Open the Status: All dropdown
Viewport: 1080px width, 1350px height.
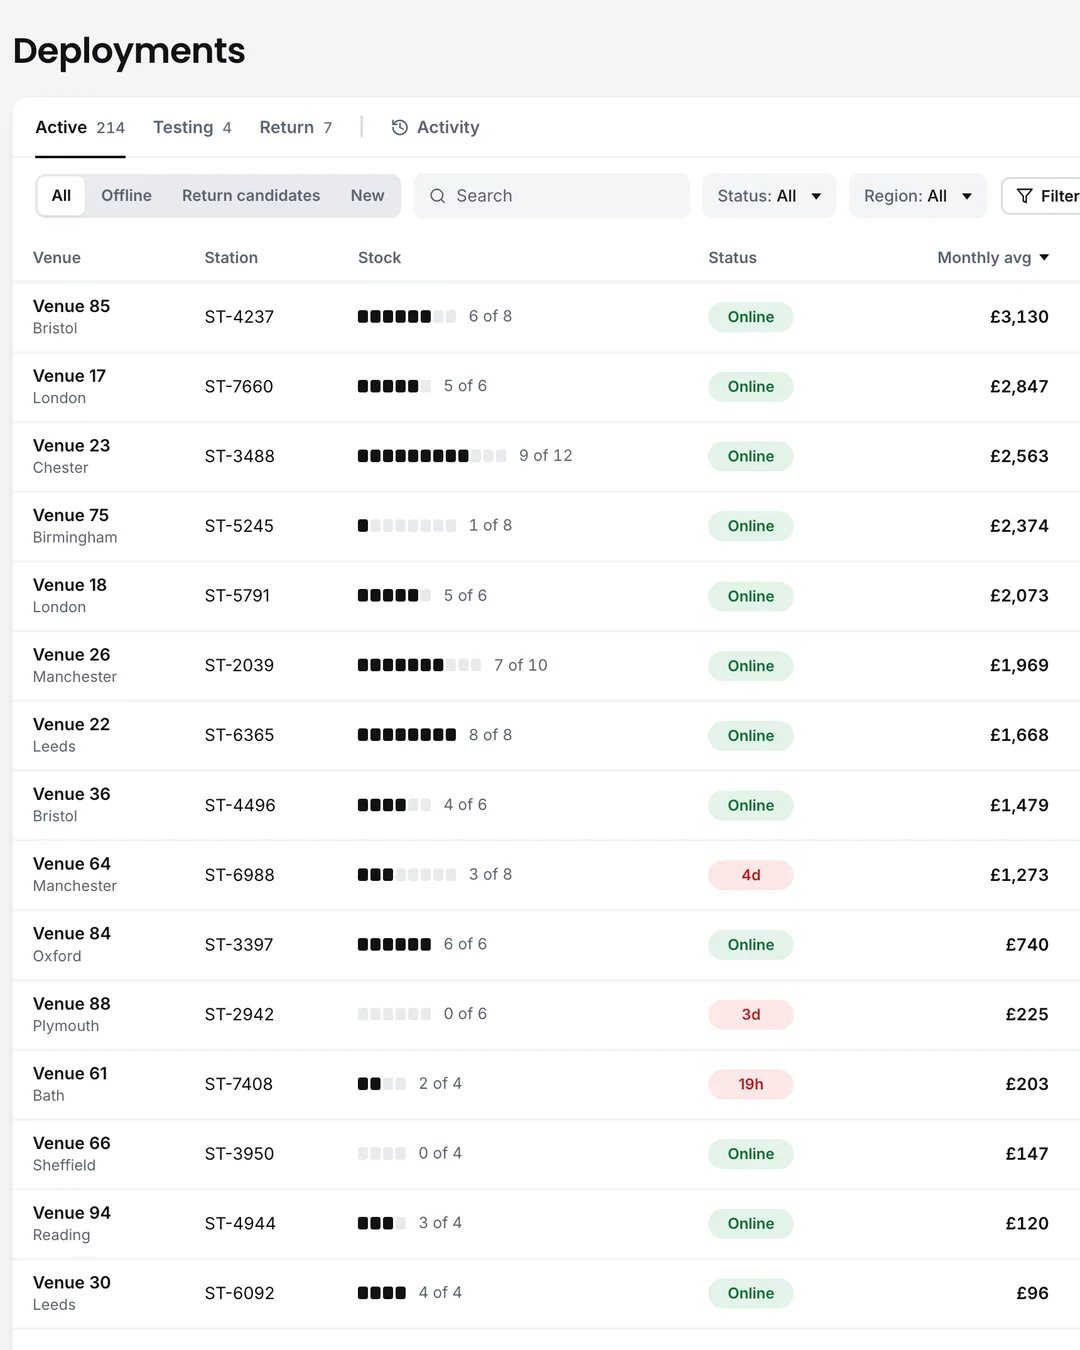point(769,196)
